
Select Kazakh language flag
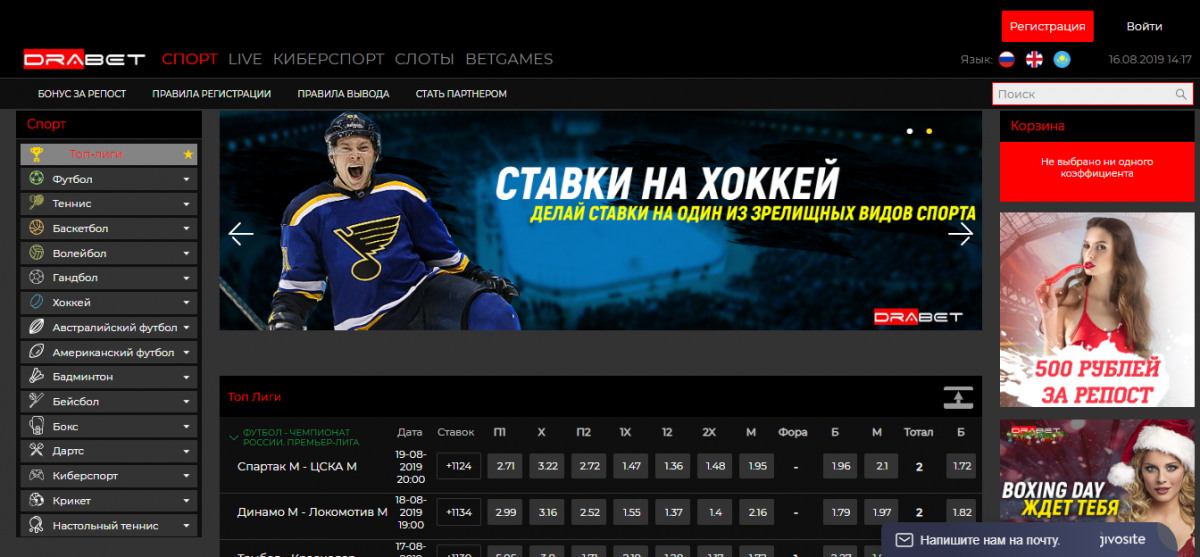click(x=1063, y=60)
